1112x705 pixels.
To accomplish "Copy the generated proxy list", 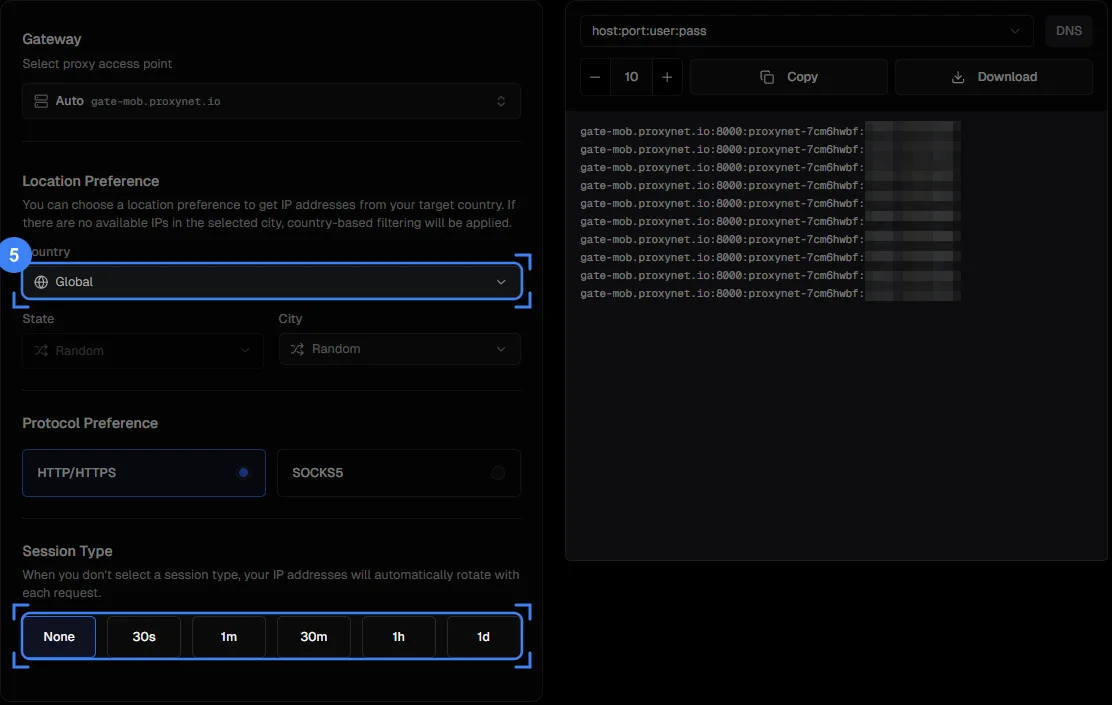I will (x=789, y=77).
